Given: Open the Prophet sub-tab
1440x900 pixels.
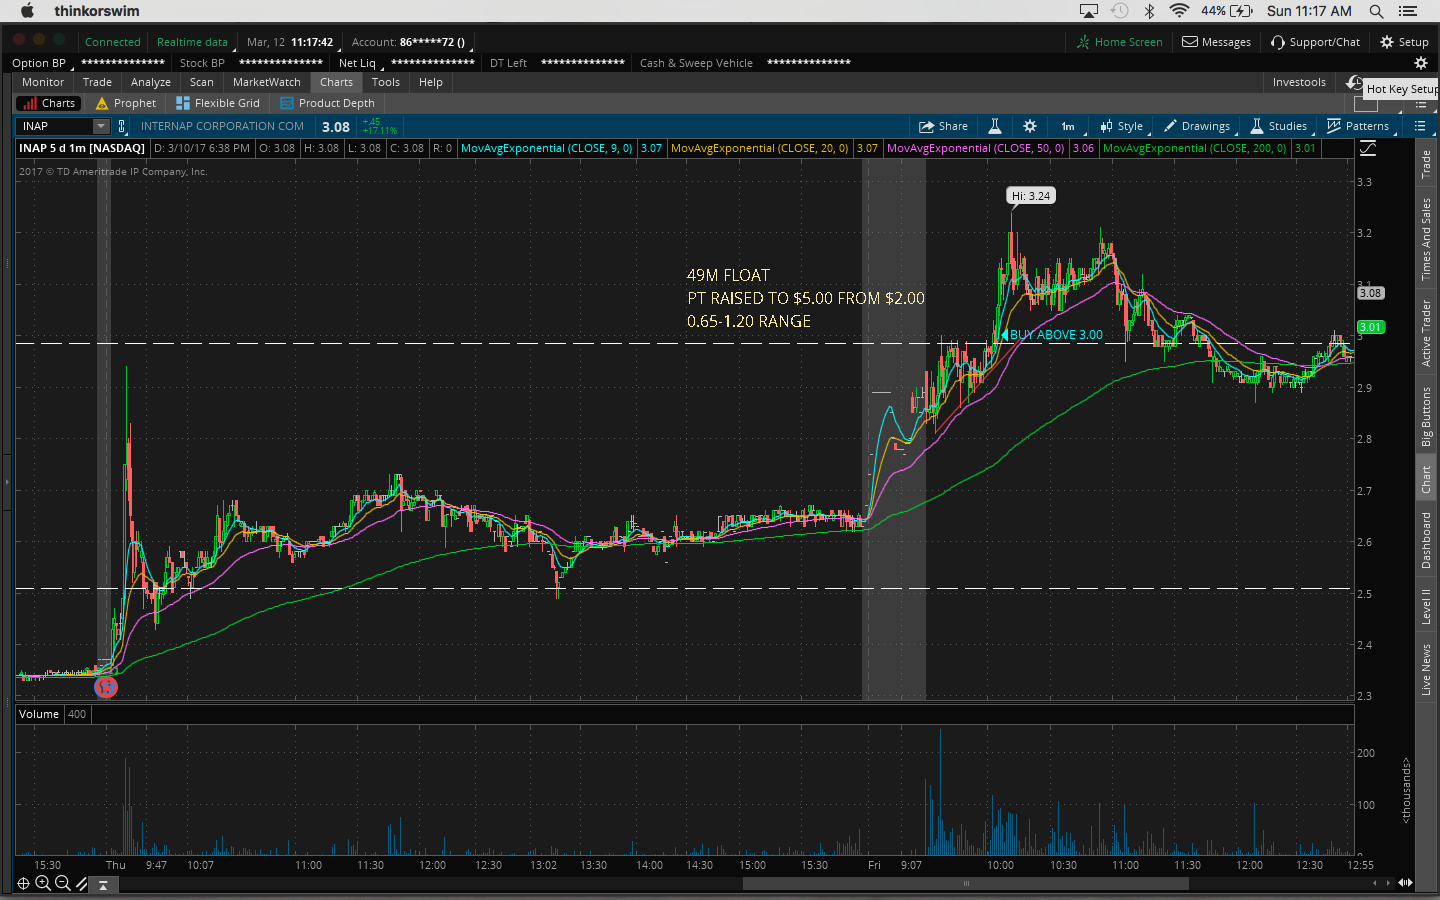Looking at the screenshot, I should tap(126, 103).
